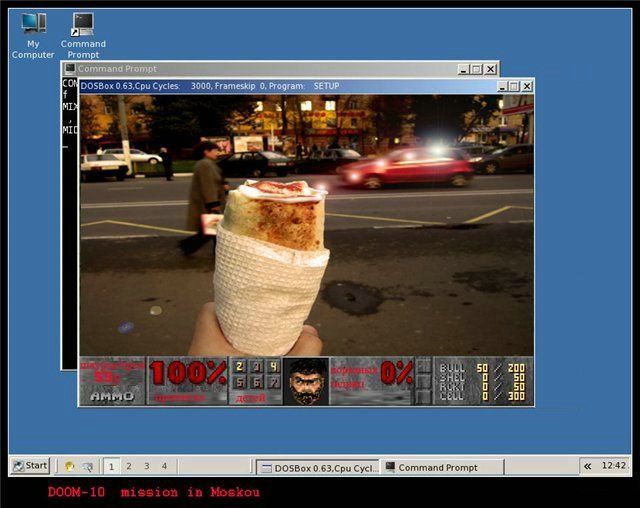Screen dimensions: 640x508
Task: Select the DOSBox taskbar button
Action: pyautogui.click(x=317, y=467)
